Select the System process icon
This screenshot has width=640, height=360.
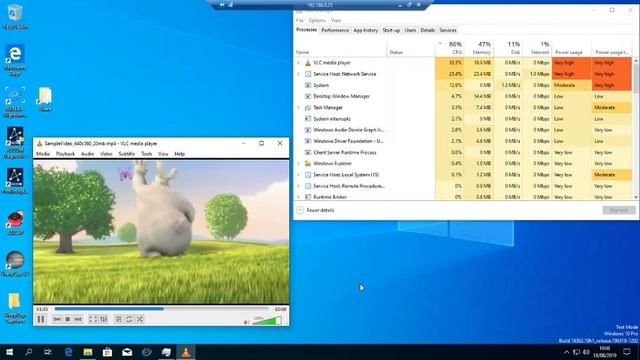tap(308, 85)
